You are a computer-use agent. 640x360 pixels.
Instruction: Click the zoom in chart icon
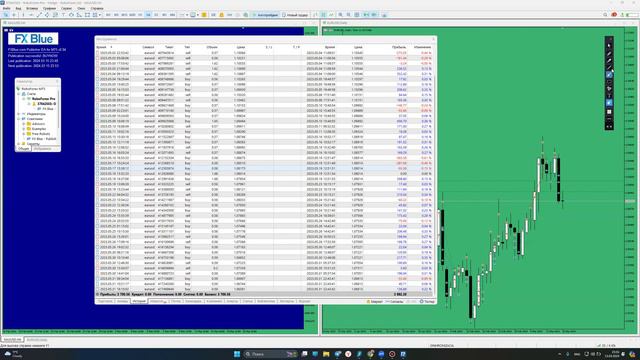[340, 15]
